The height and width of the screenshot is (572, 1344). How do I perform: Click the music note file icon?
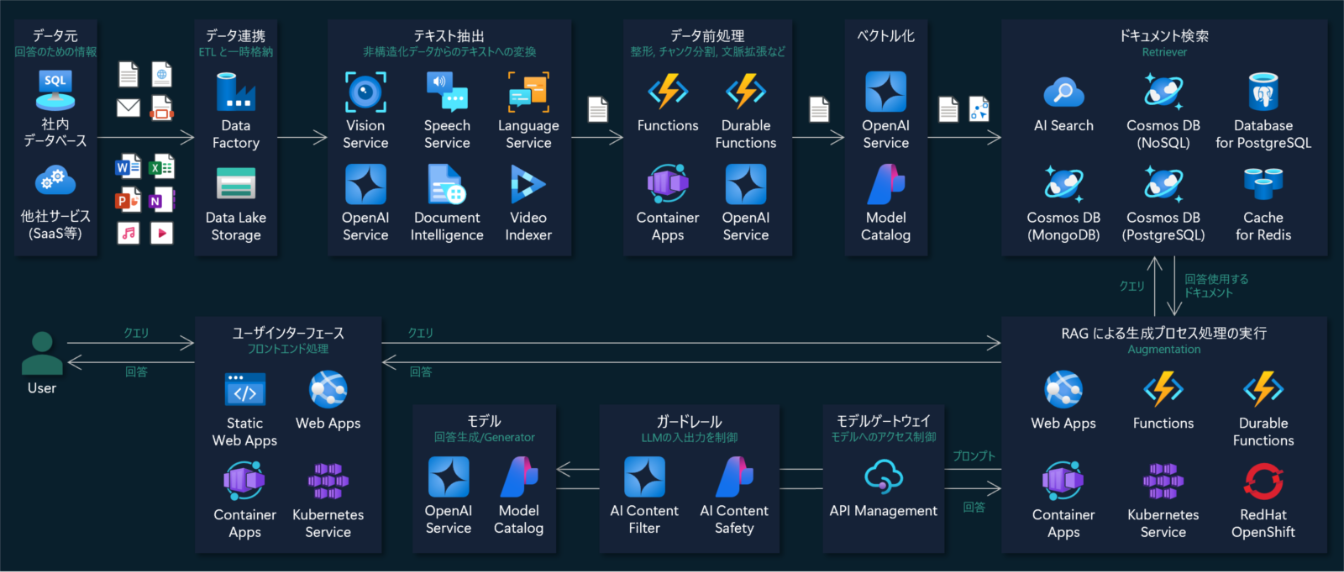[128, 233]
